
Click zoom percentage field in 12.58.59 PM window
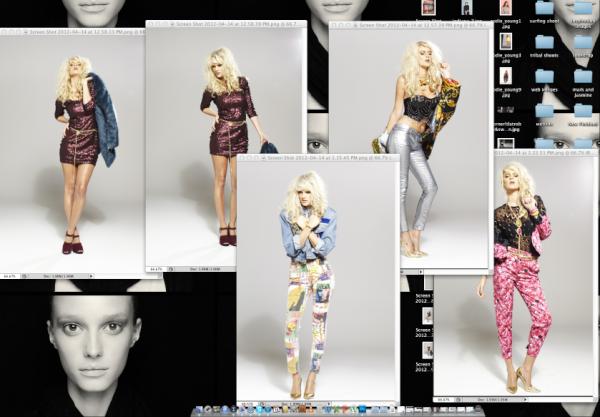tap(155, 269)
